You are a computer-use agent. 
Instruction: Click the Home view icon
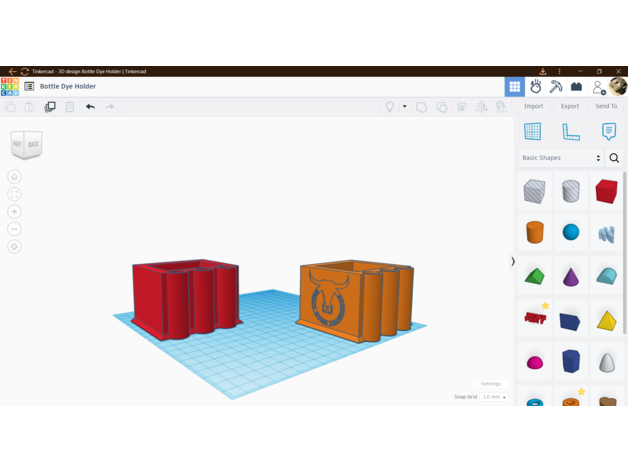click(14, 177)
